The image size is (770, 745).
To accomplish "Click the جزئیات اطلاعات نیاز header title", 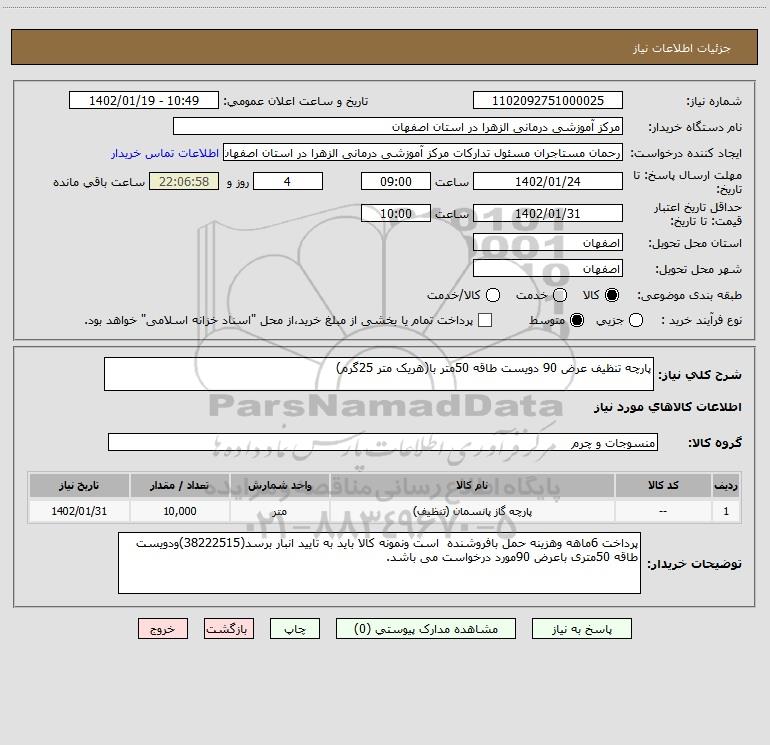I will point(682,48).
